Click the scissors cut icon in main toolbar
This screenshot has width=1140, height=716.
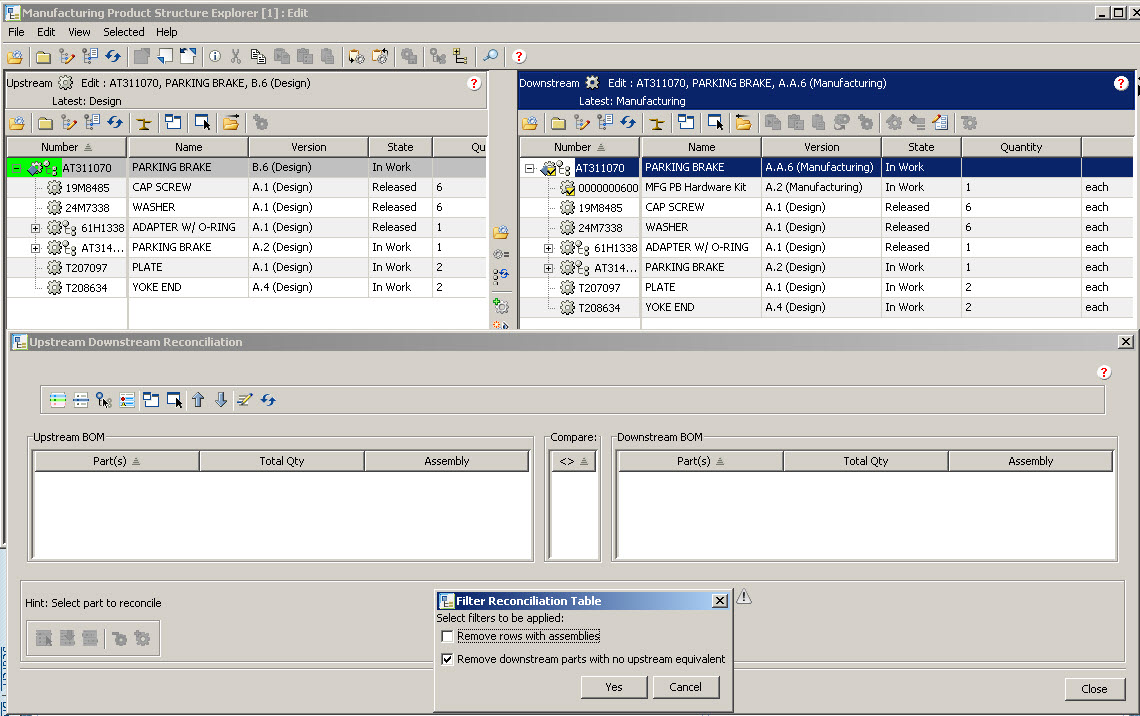pyautogui.click(x=236, y=56)
